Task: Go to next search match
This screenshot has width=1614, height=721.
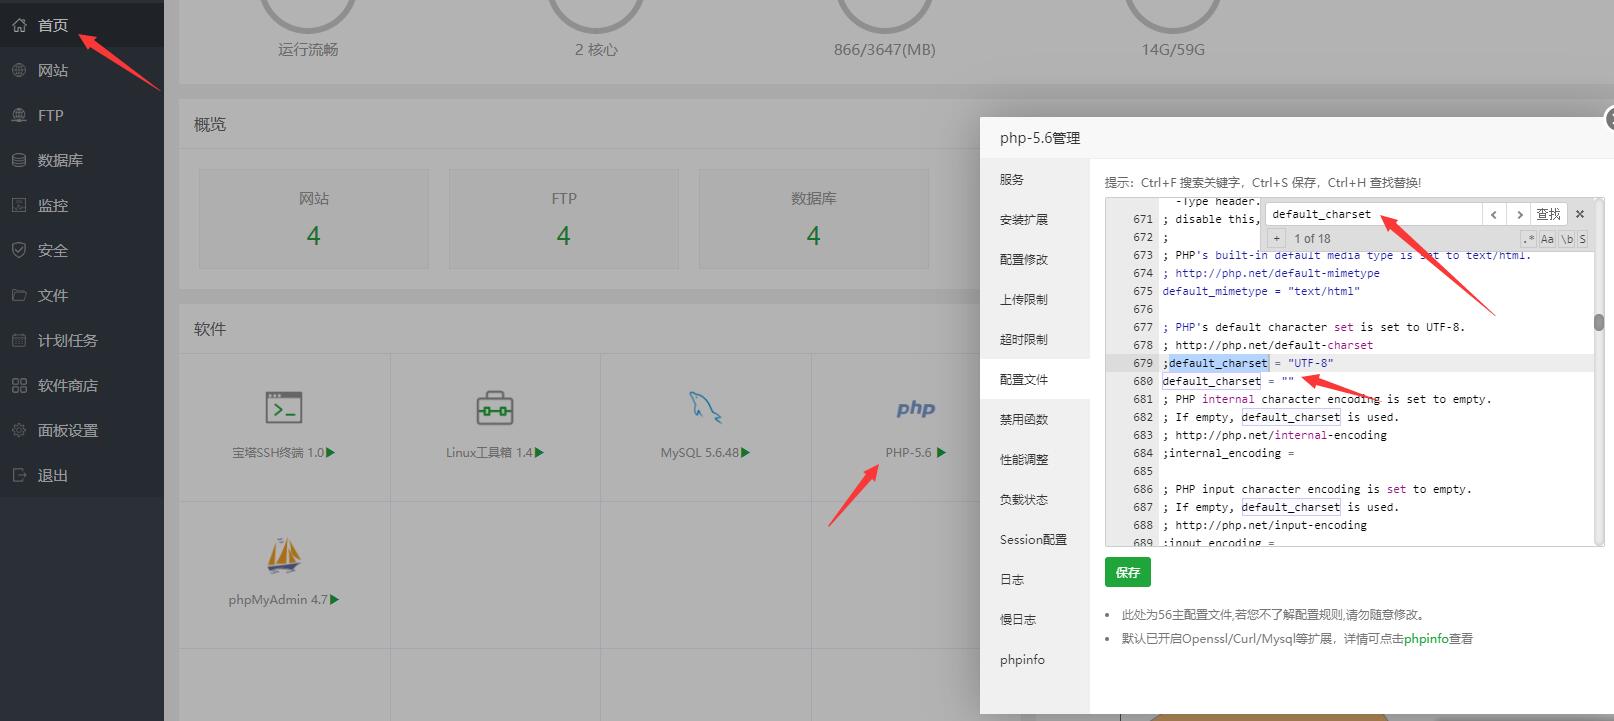Action: (x=1519, y=214)
